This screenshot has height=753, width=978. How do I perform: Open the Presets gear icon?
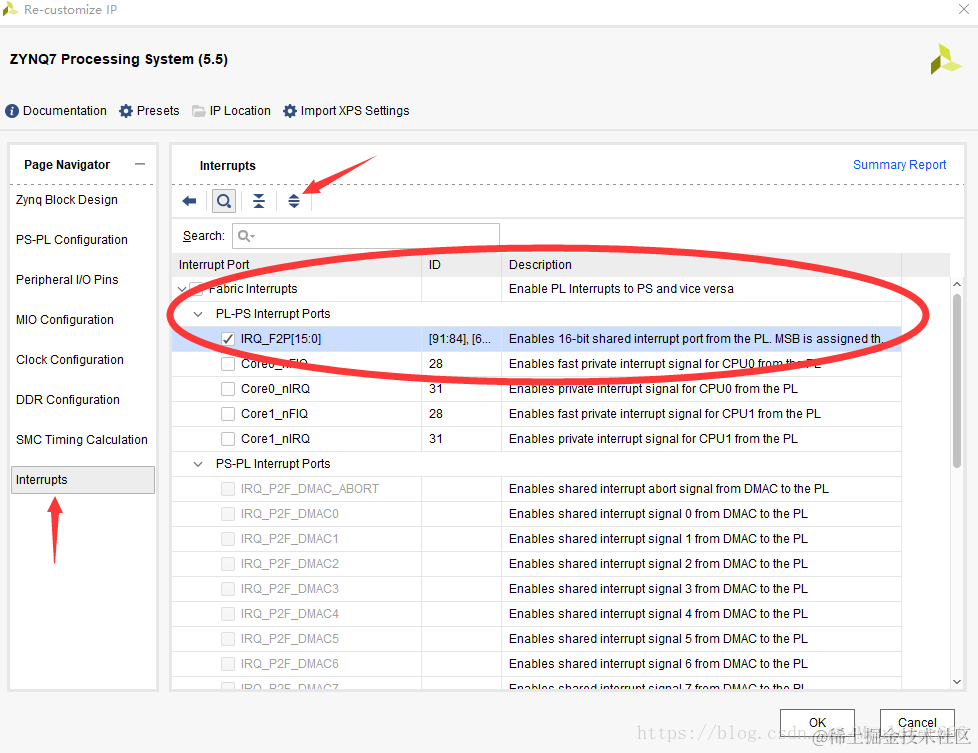(x=126, y=111)
